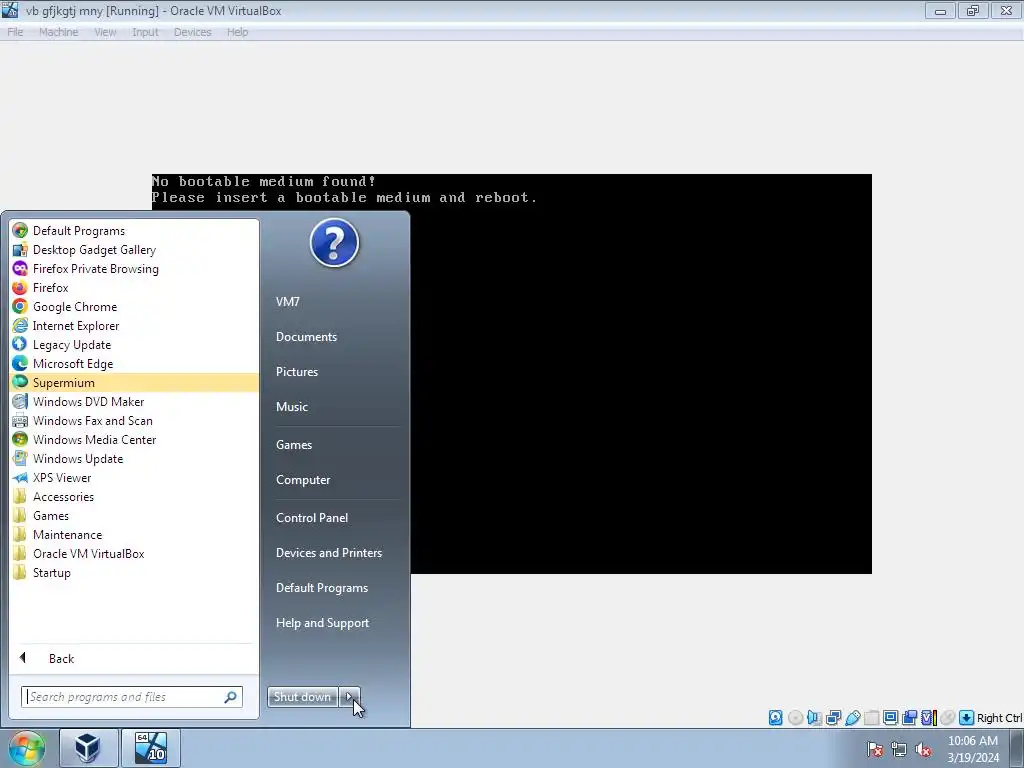Open Legacy Update

(x=134, y=344)
